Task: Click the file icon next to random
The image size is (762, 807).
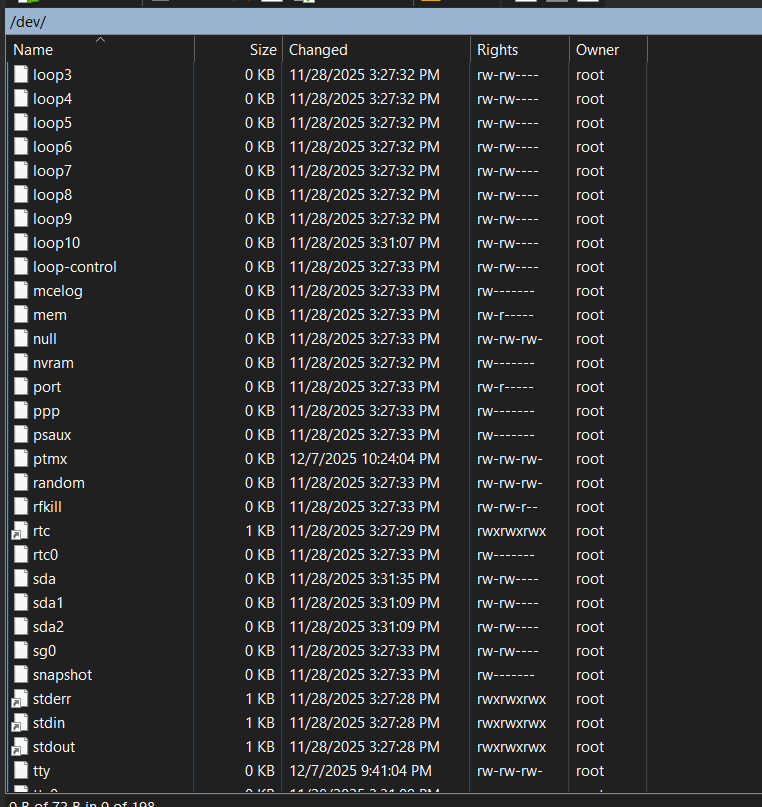Action: [21, 483]
